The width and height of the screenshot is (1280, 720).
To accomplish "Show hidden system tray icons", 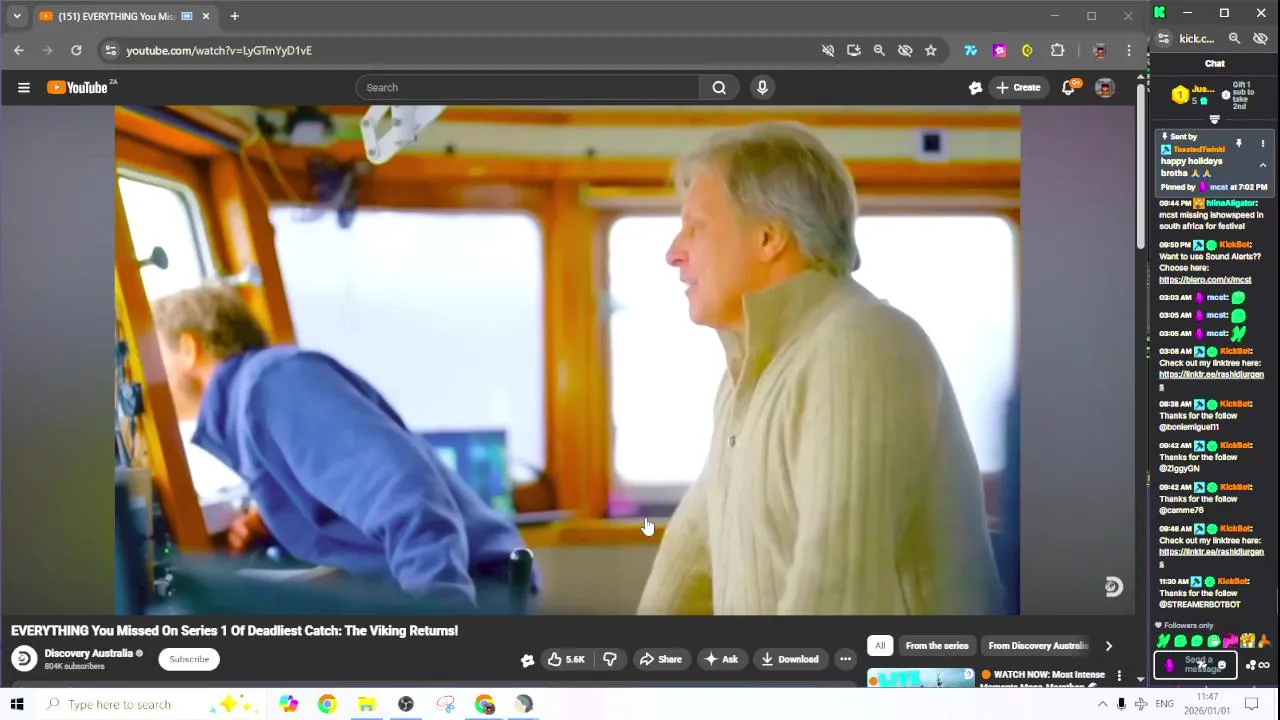I will pyautogui.click(x=1102, y=704).
